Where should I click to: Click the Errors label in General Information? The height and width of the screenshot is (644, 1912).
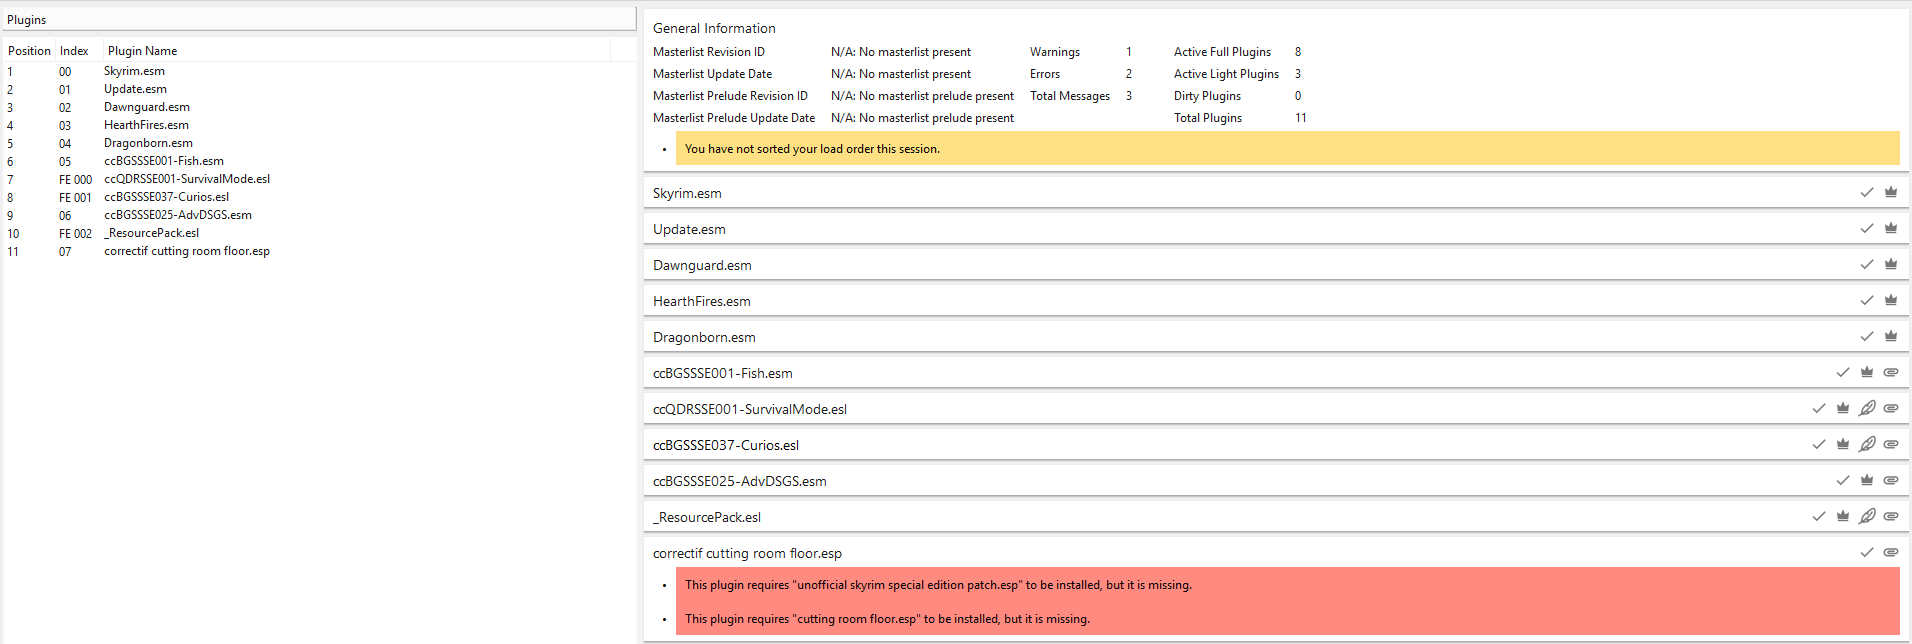pos(1045,74)
